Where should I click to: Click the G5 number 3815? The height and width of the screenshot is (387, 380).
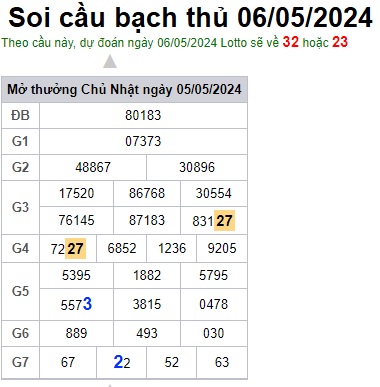point(147,304)
